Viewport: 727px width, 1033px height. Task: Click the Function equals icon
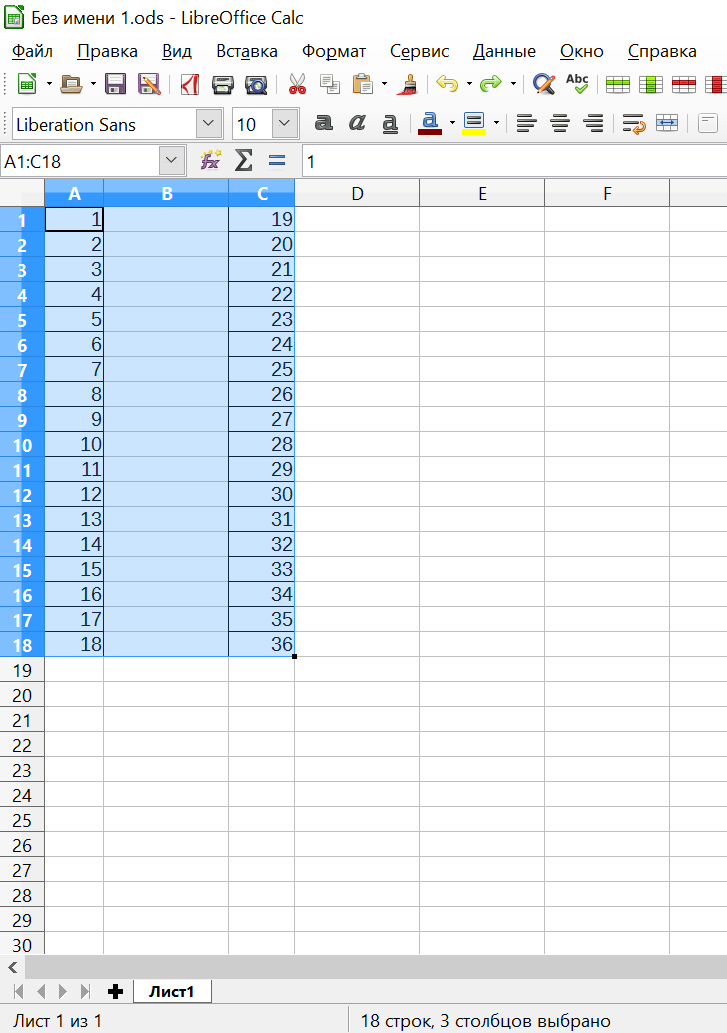277,160
